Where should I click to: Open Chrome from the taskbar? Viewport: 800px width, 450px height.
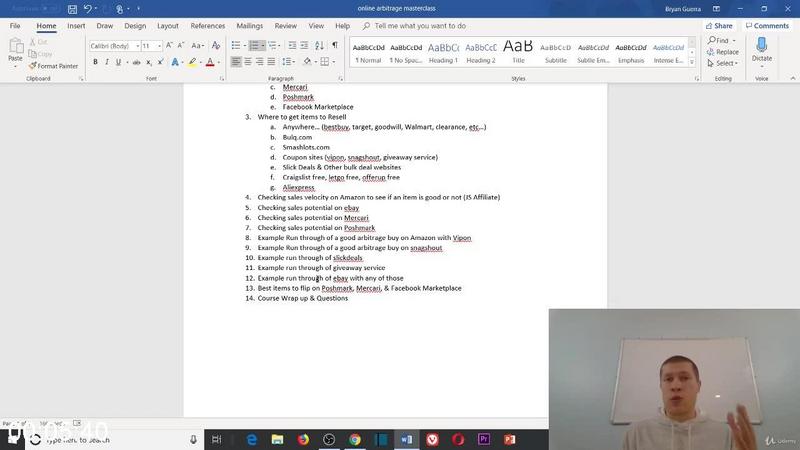point(355,439)
